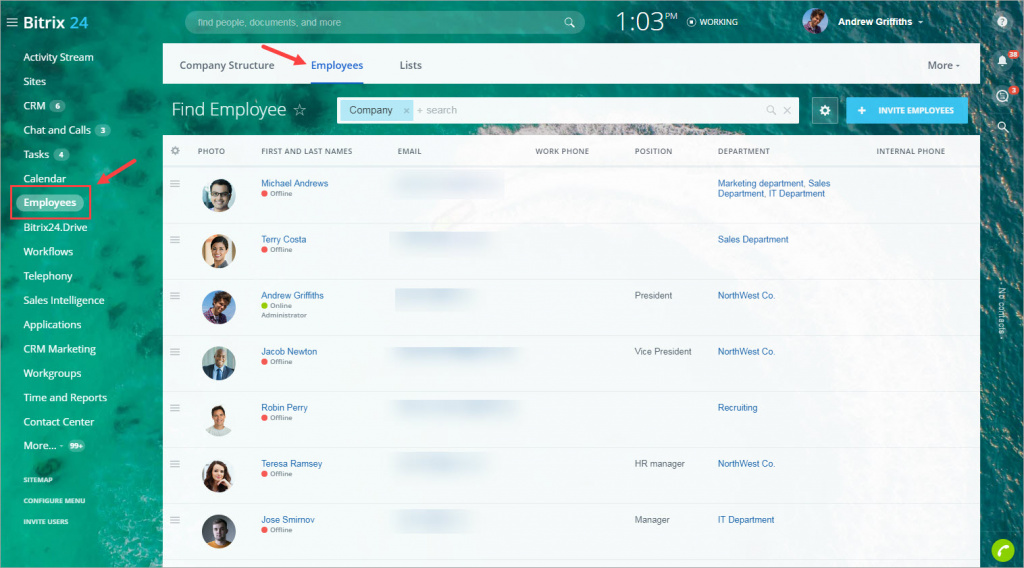This screenshot has width=1024, height=568.
Task: Click Jacob Newton's profile photo
Action: point(219,364)
